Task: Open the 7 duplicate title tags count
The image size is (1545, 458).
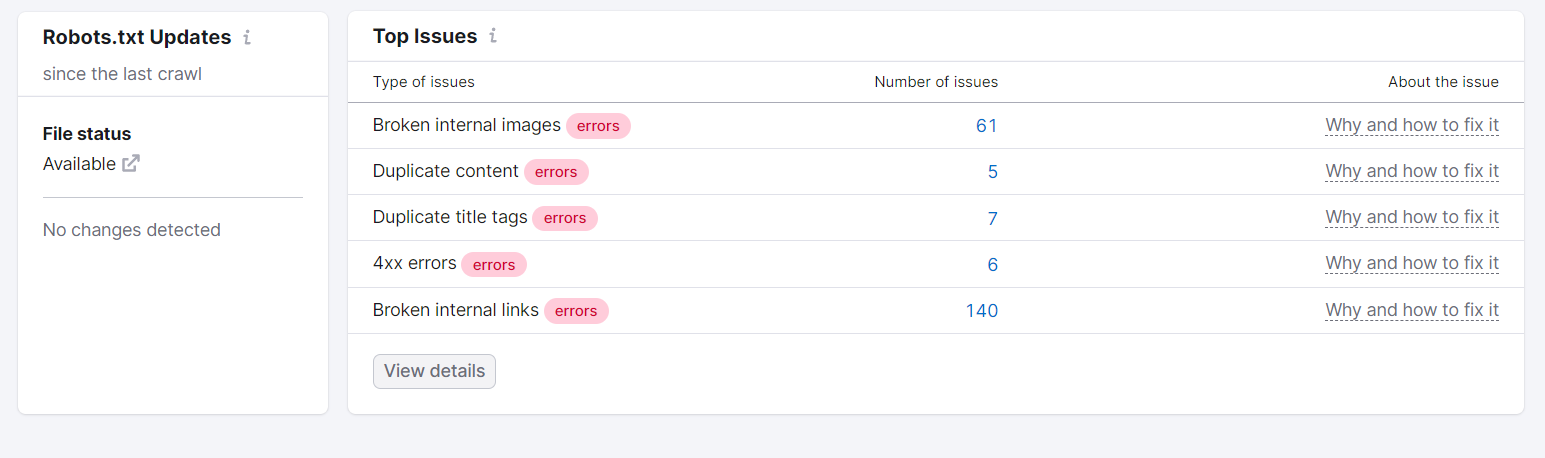Action: point(992,218)
